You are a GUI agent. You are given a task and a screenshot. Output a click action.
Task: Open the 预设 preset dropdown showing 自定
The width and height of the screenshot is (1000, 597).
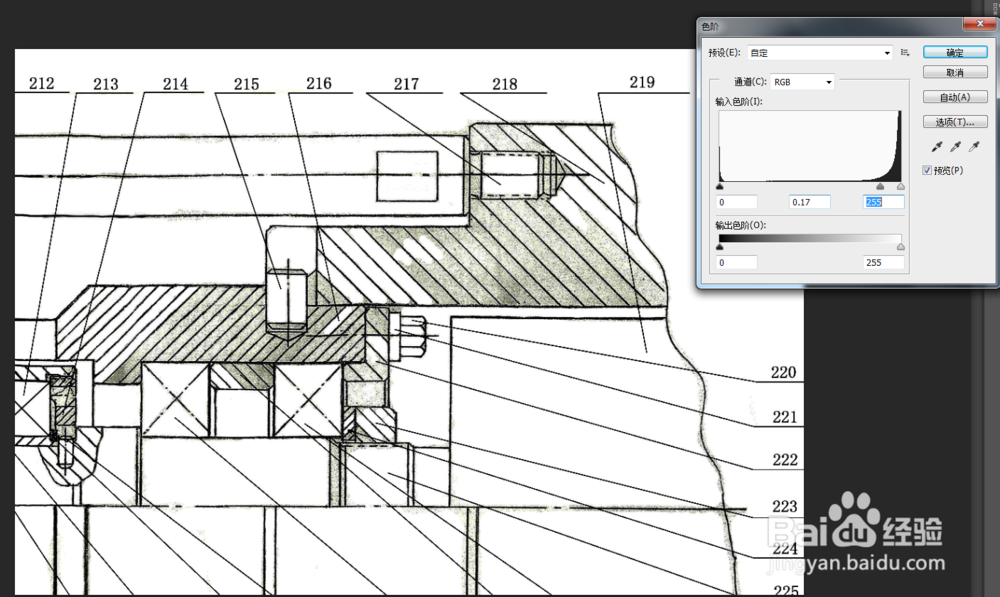pyautogui.click(x=820, y=53)
